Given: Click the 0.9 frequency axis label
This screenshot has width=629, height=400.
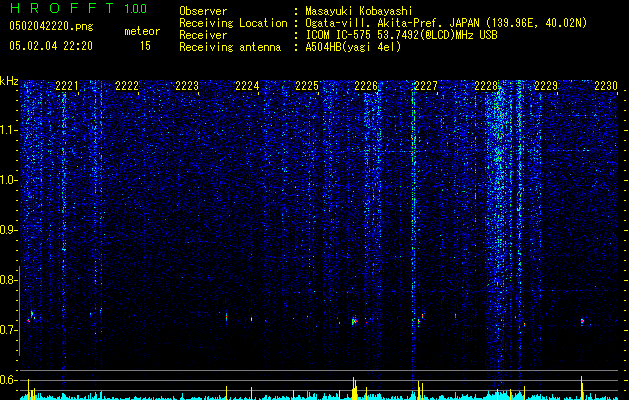Looking at the screenshot, I should tap(9, 230).
